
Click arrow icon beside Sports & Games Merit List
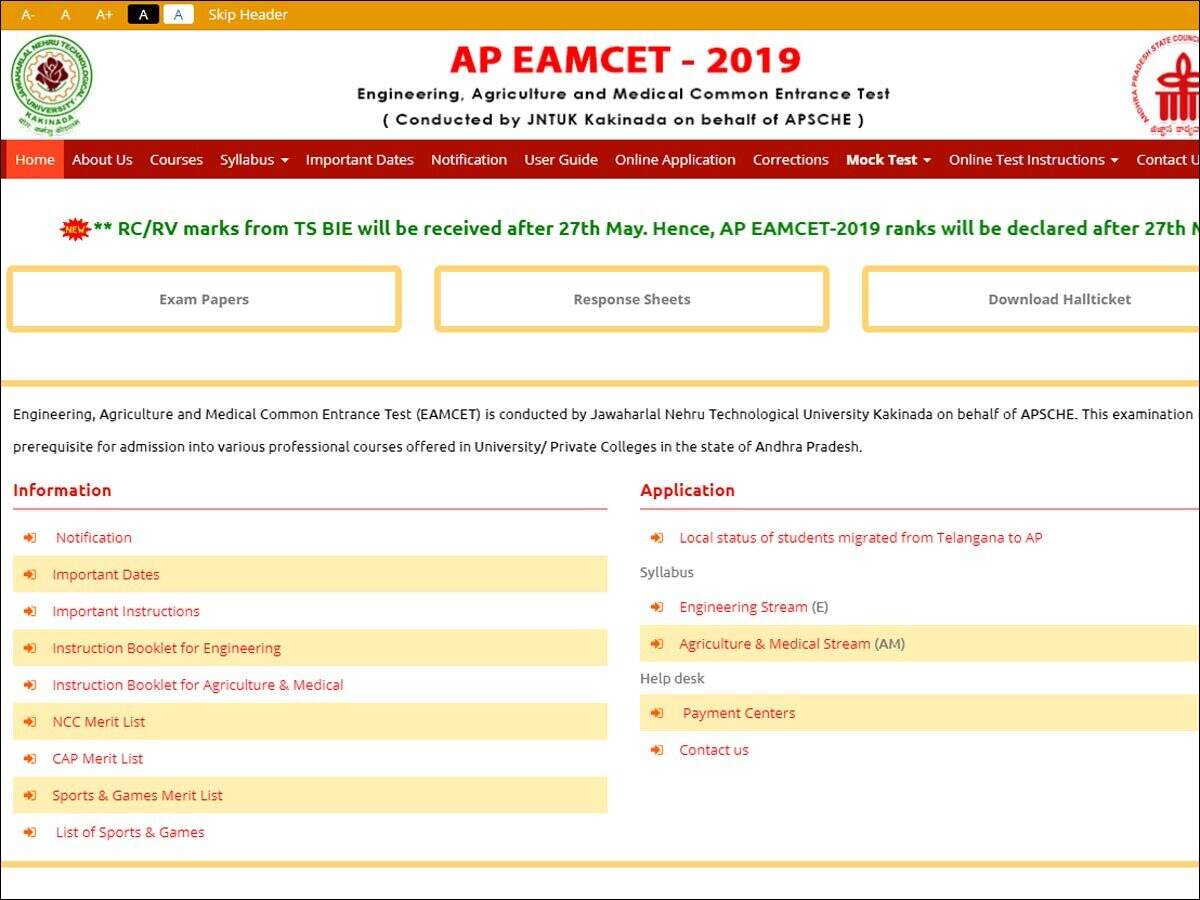click(x=30, y=796)
